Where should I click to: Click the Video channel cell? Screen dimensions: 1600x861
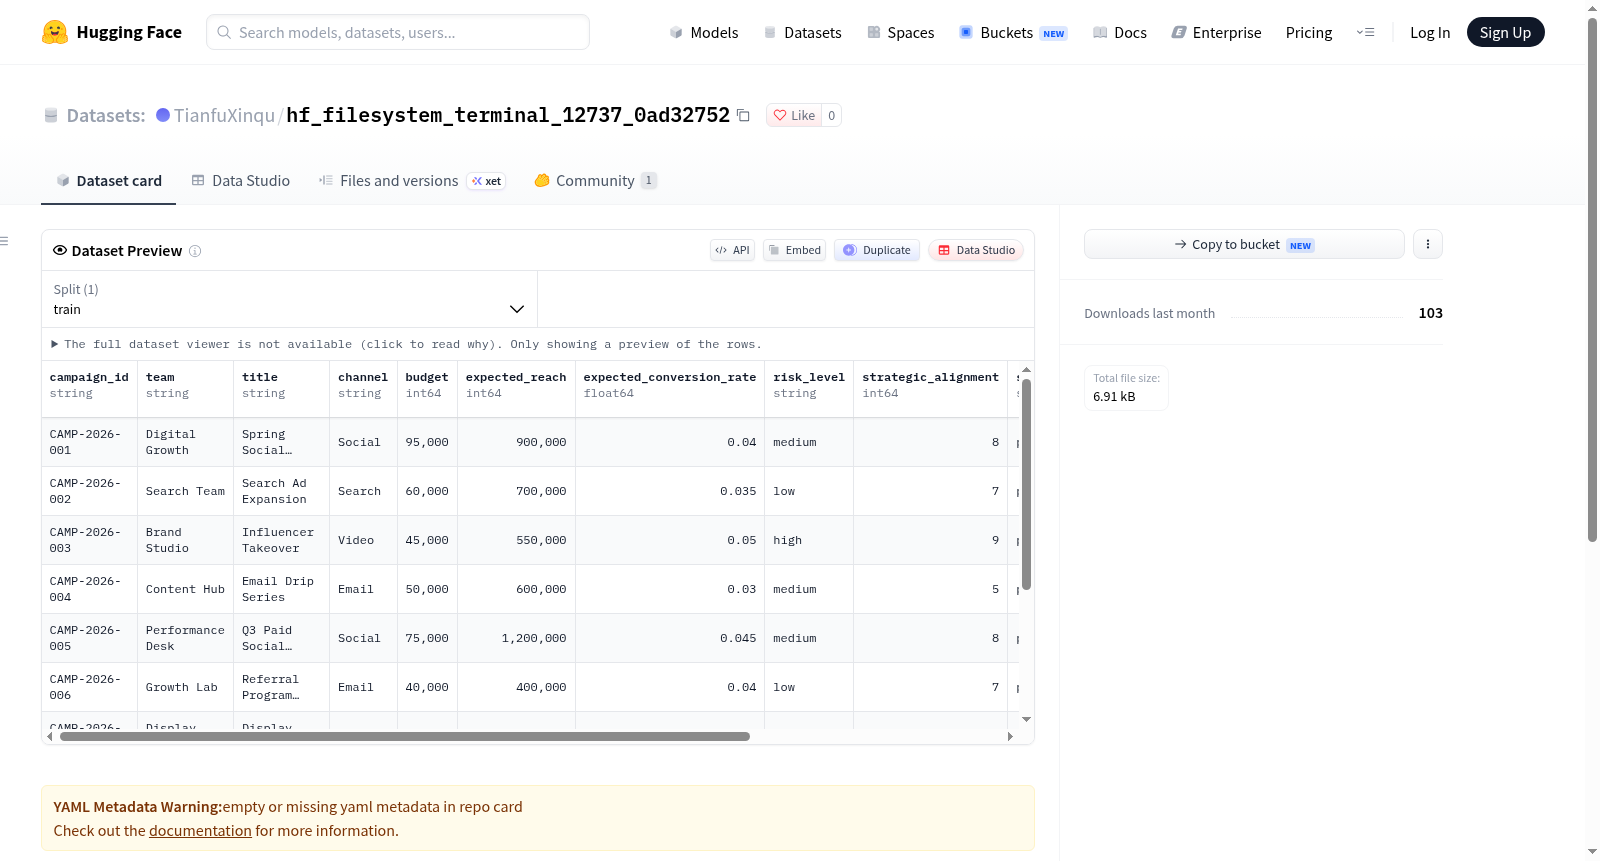tap(363, 540)
